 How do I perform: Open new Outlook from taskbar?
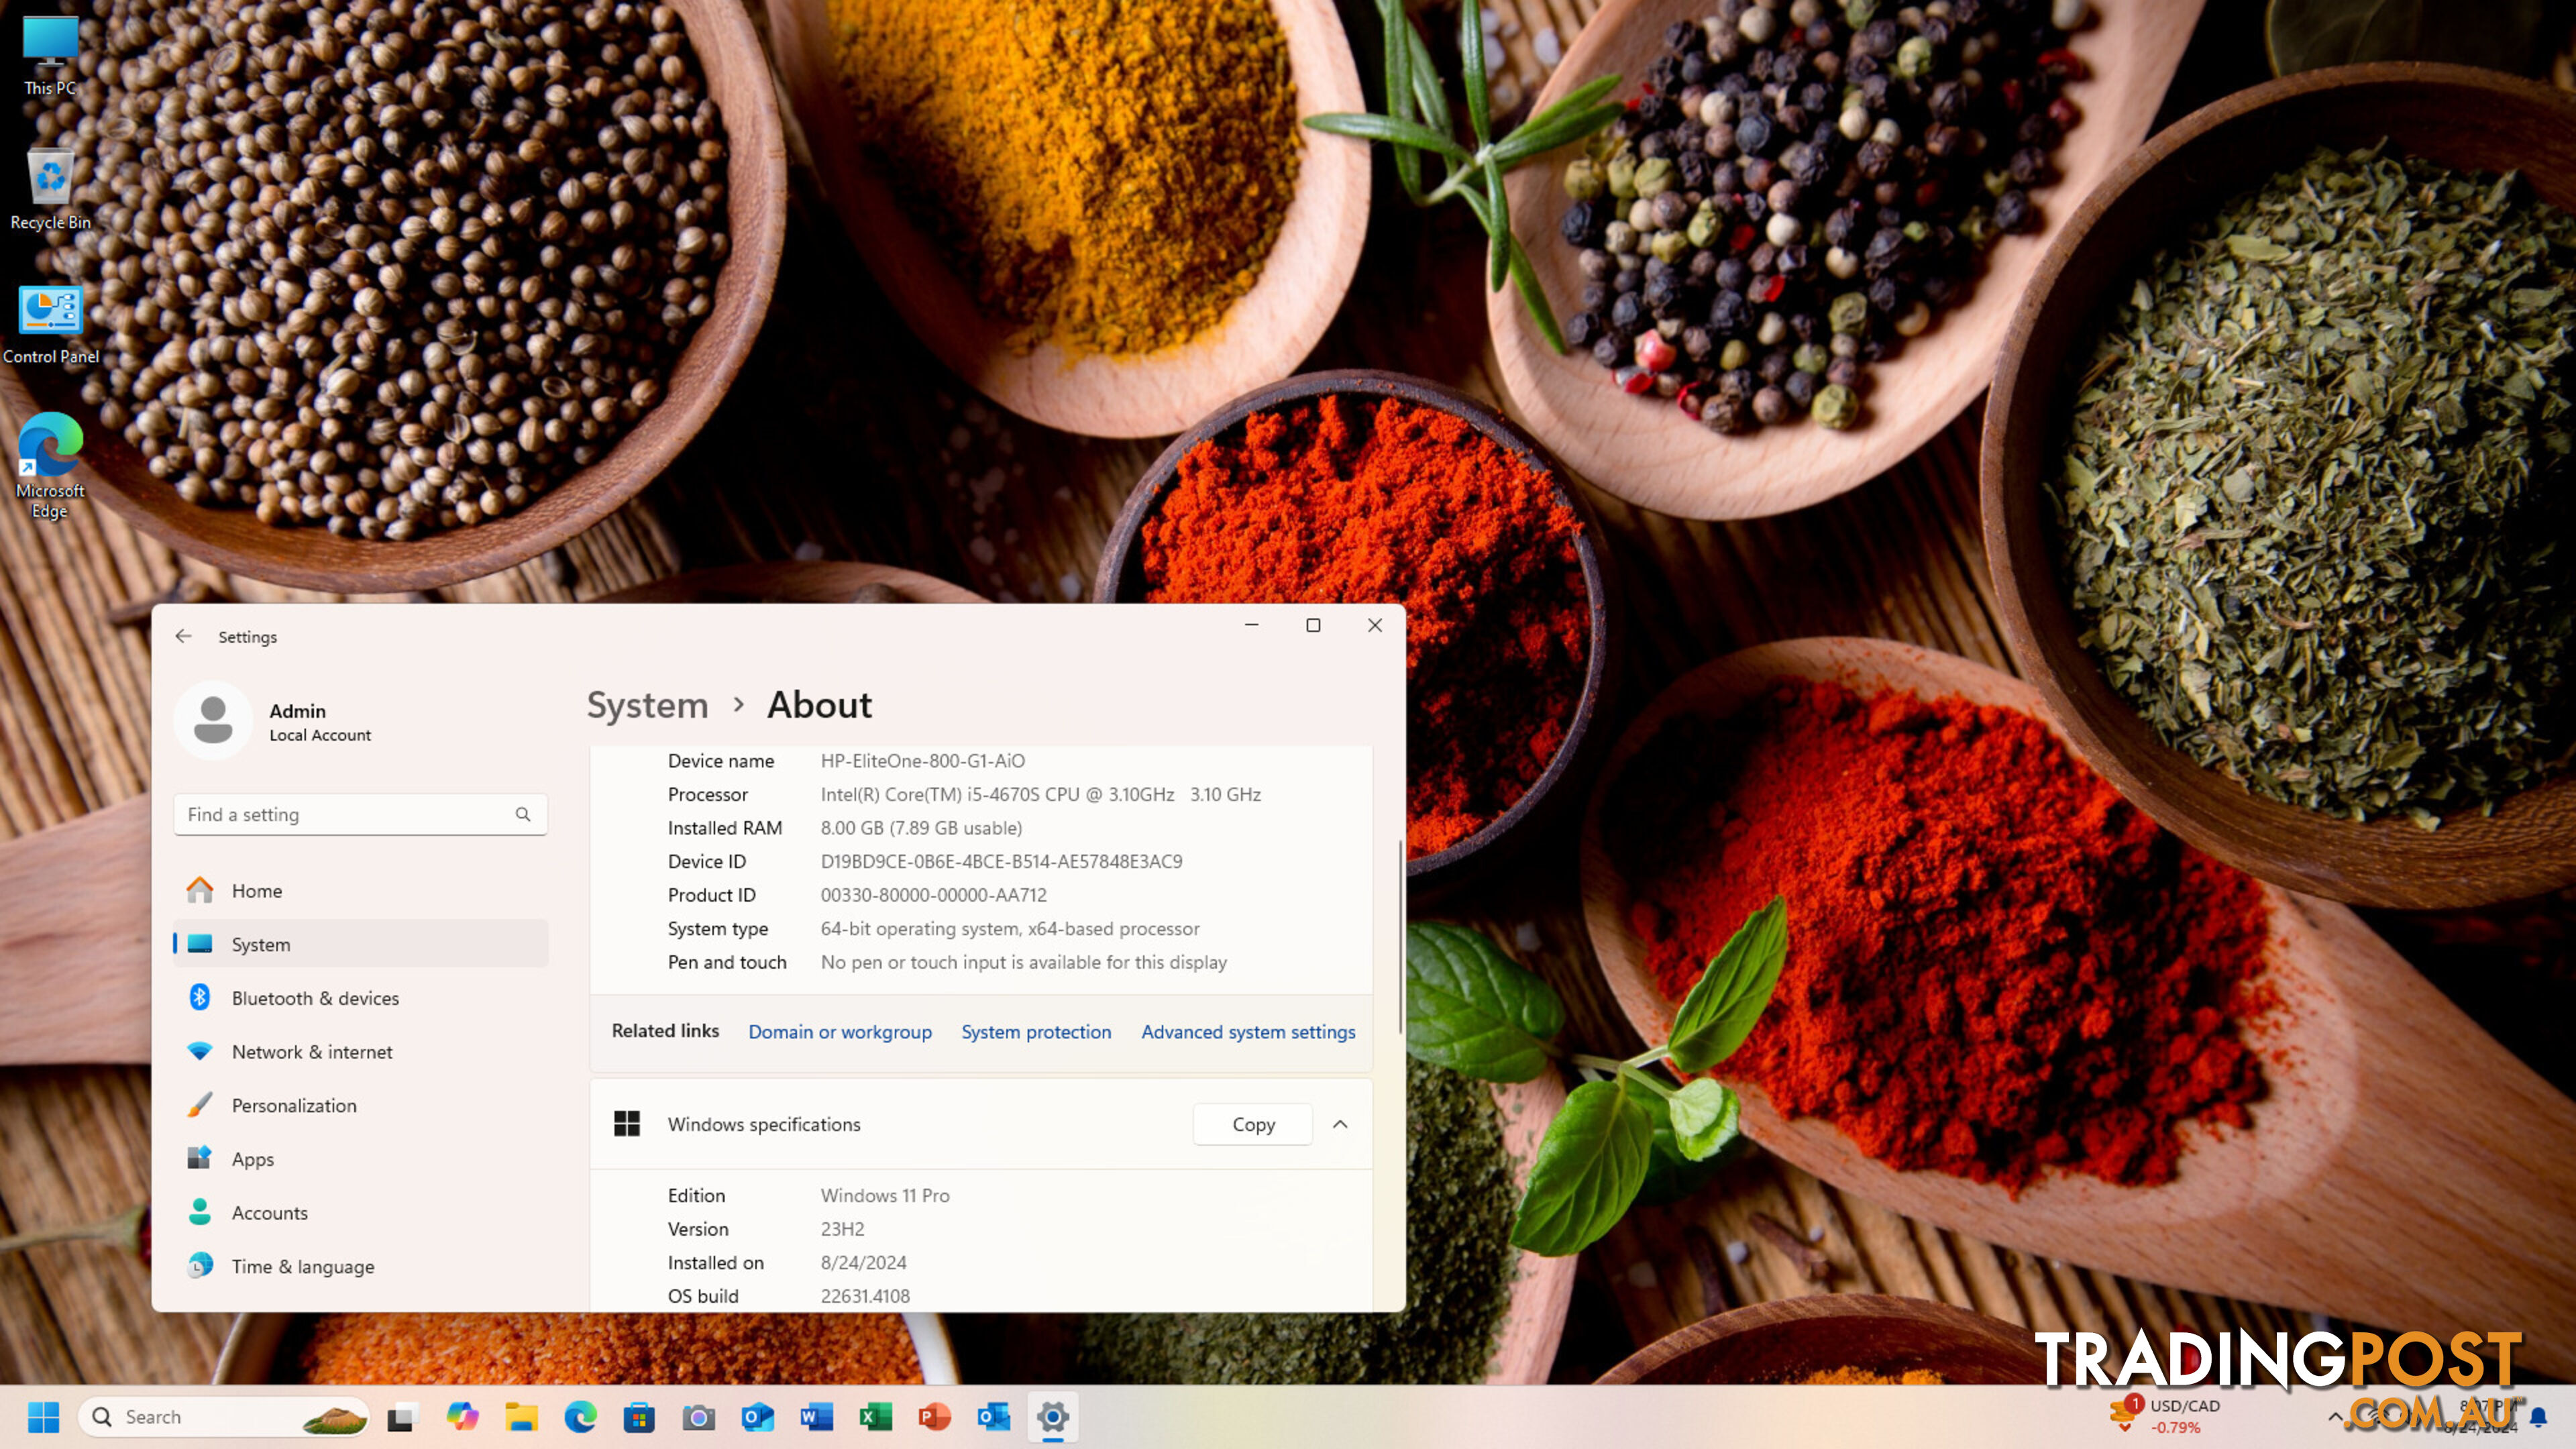tap(757, 1416)
